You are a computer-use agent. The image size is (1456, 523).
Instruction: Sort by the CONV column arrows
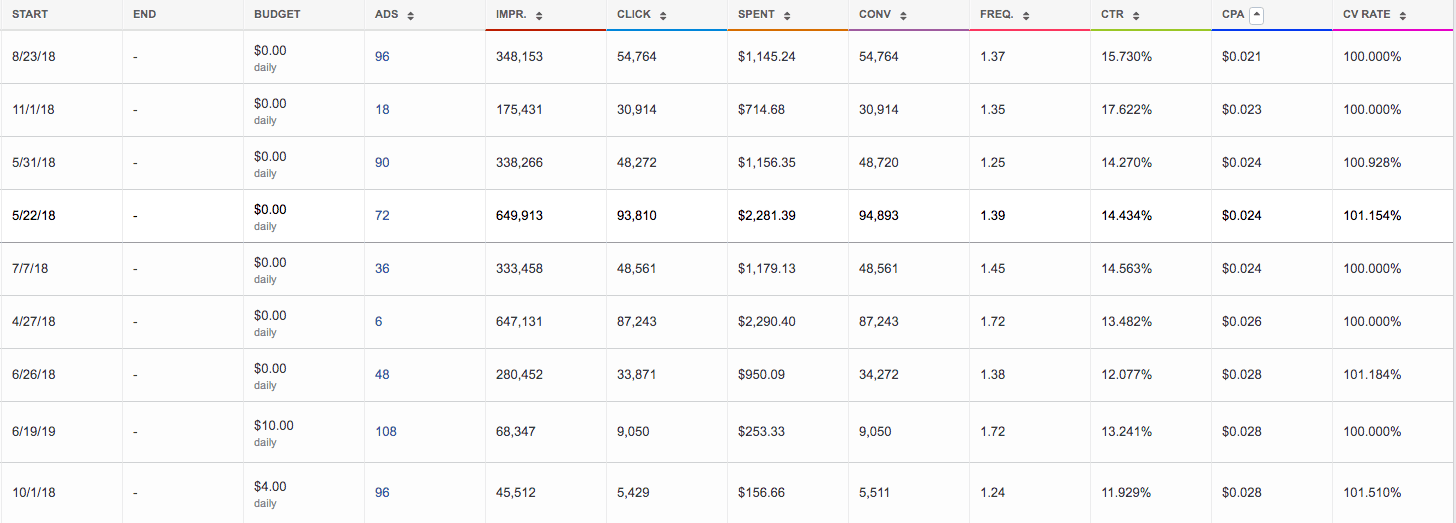tap(903, 16)
